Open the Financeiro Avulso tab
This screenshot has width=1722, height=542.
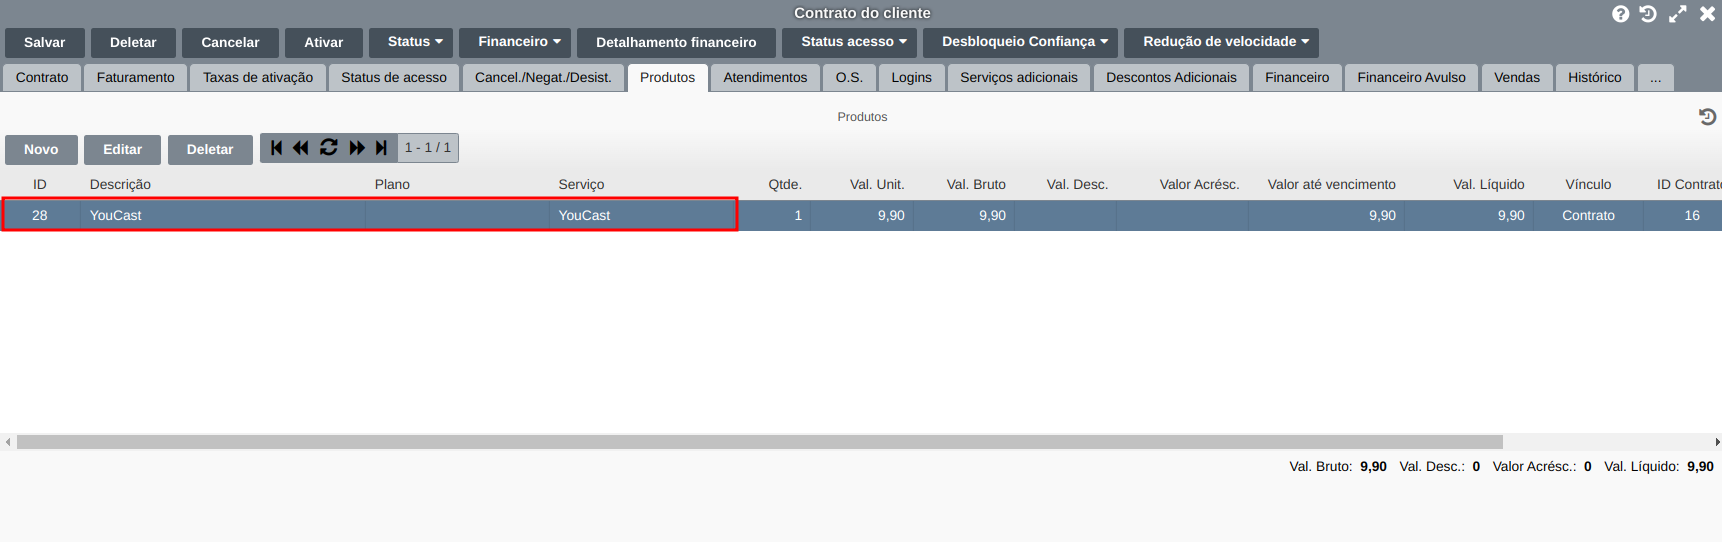(x=1411, y=78)
